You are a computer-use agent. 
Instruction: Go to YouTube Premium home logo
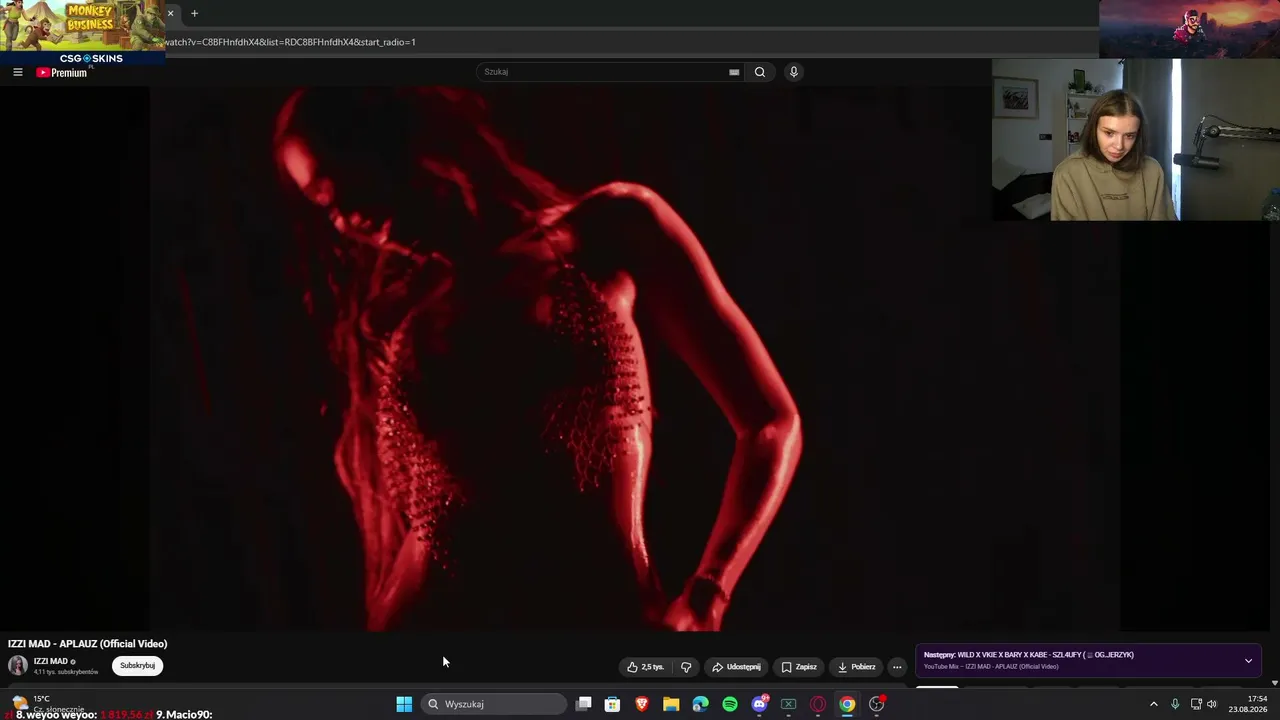pyautogui.click(x=62, y=73)
